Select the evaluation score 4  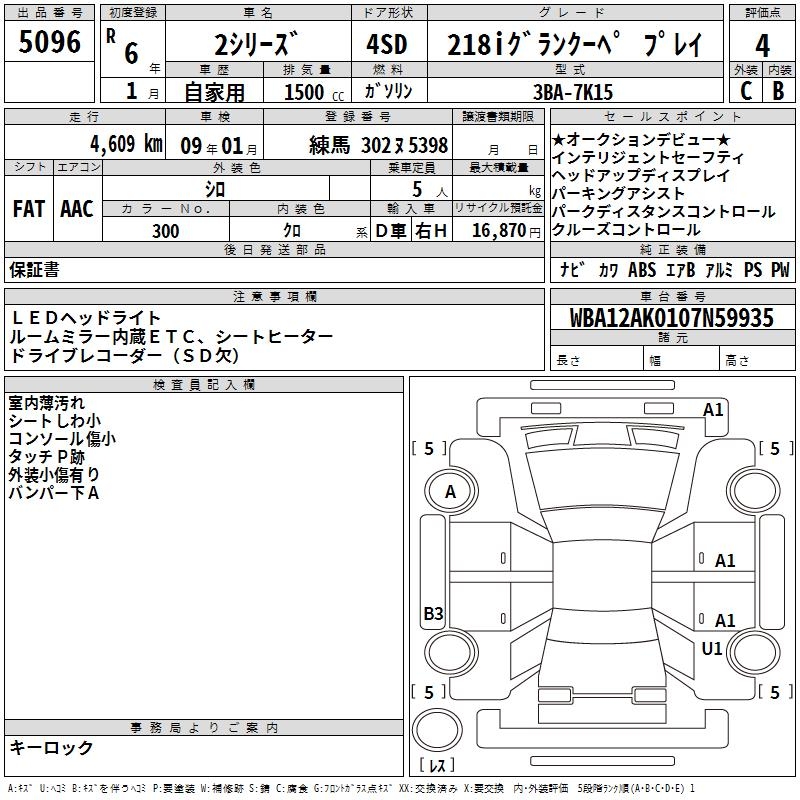pyautogui.click(x=762, y=45)
